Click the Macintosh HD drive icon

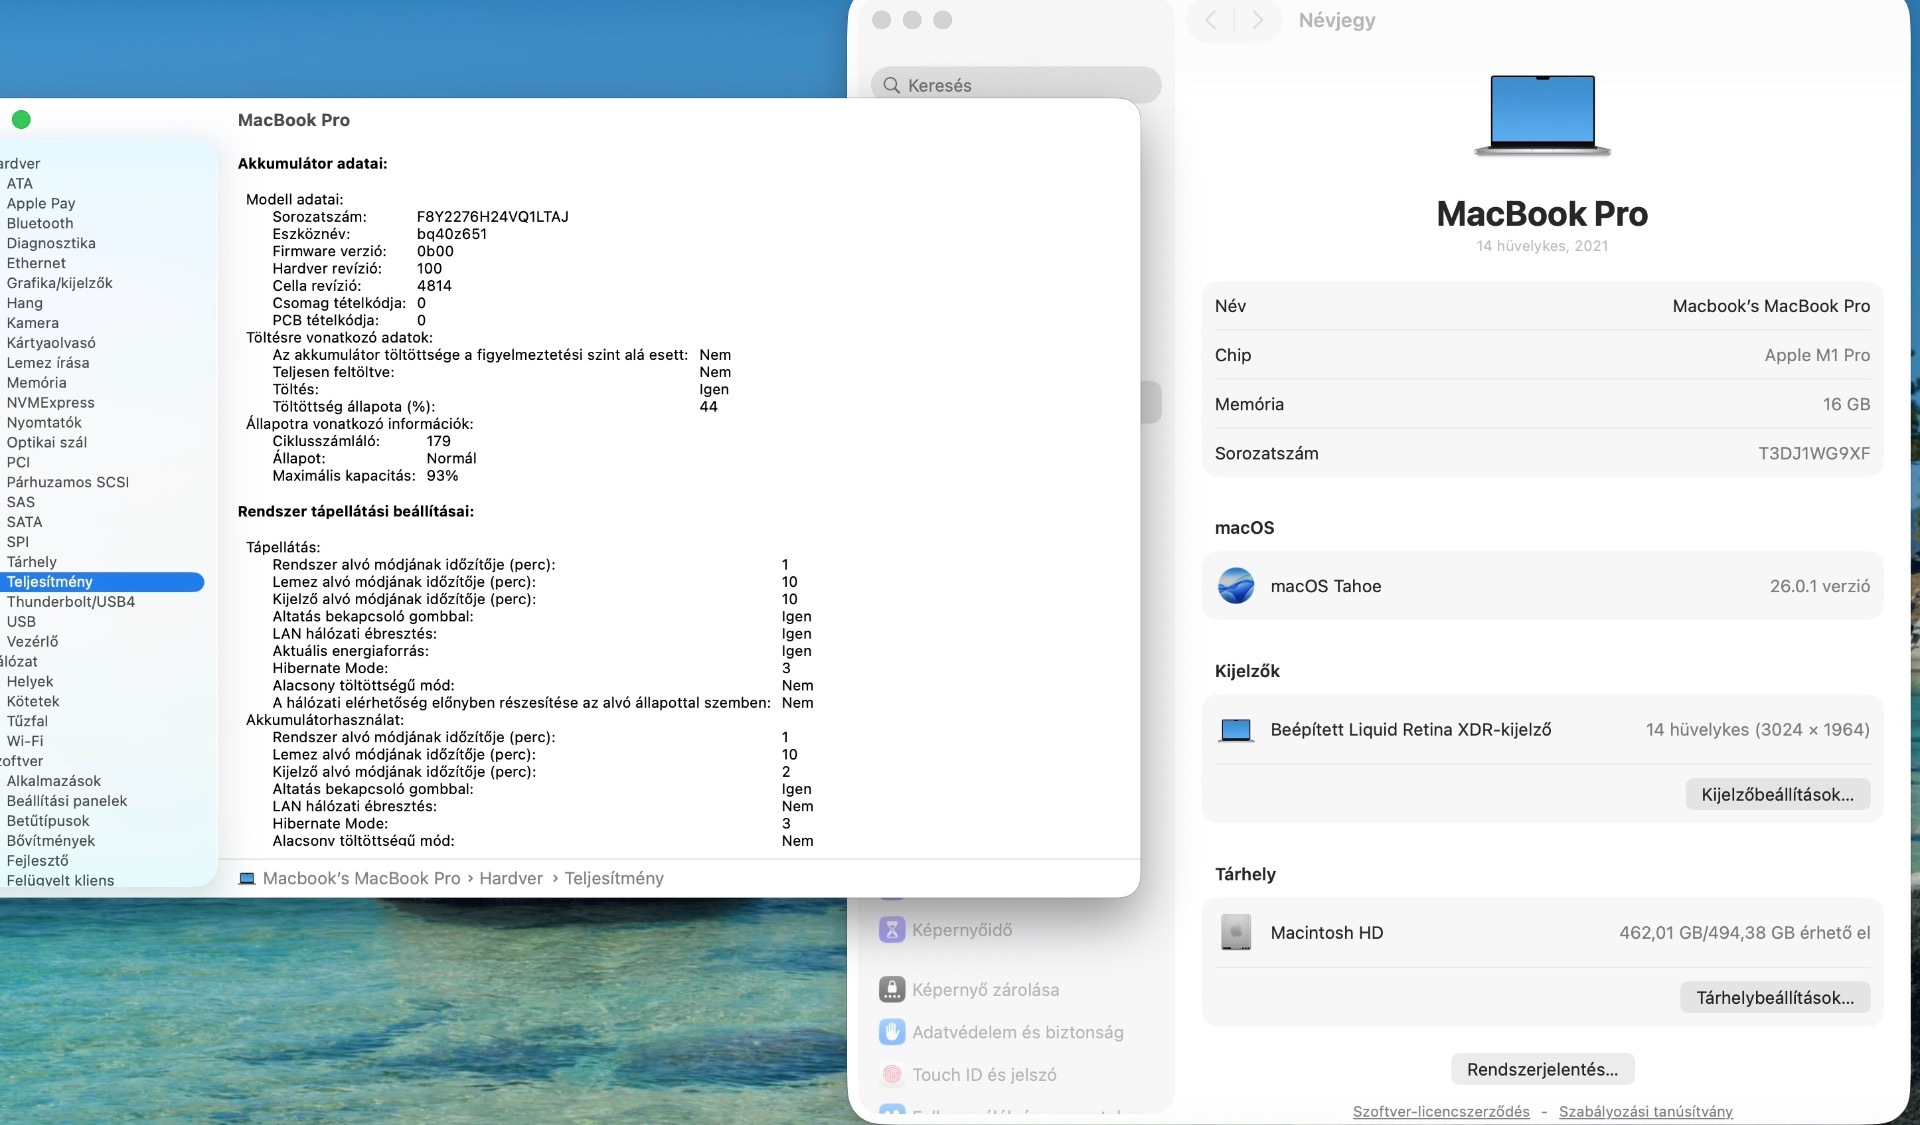[x=1236, y=933]
